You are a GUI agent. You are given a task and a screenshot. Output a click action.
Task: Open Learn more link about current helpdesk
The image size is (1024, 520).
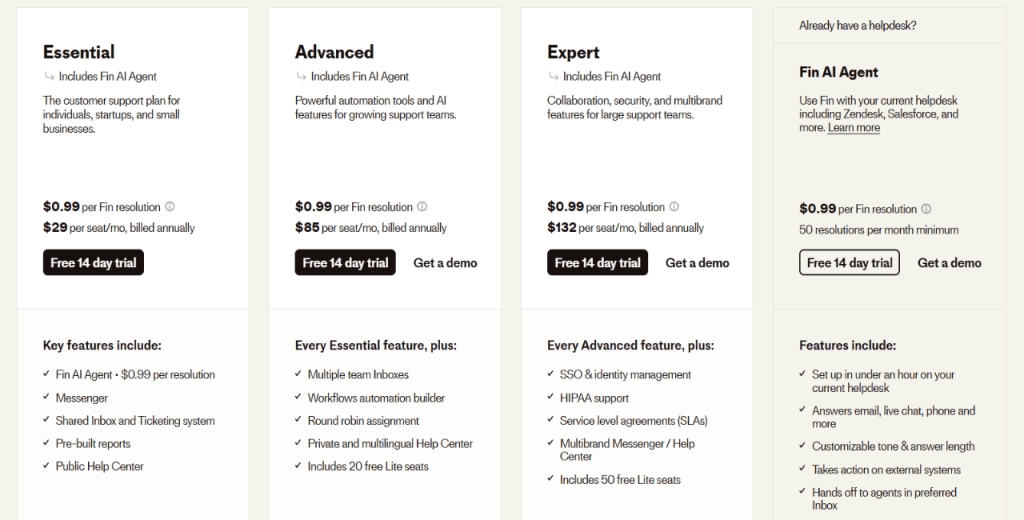(854, 128)
